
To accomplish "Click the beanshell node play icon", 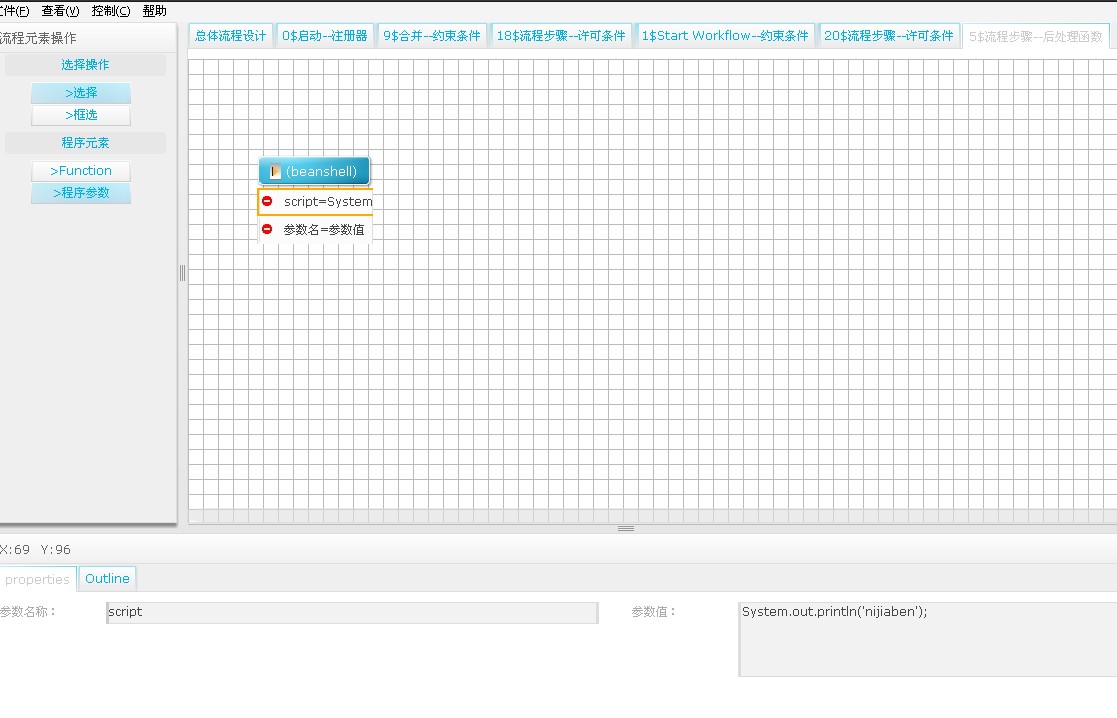I will coord(275,171).
